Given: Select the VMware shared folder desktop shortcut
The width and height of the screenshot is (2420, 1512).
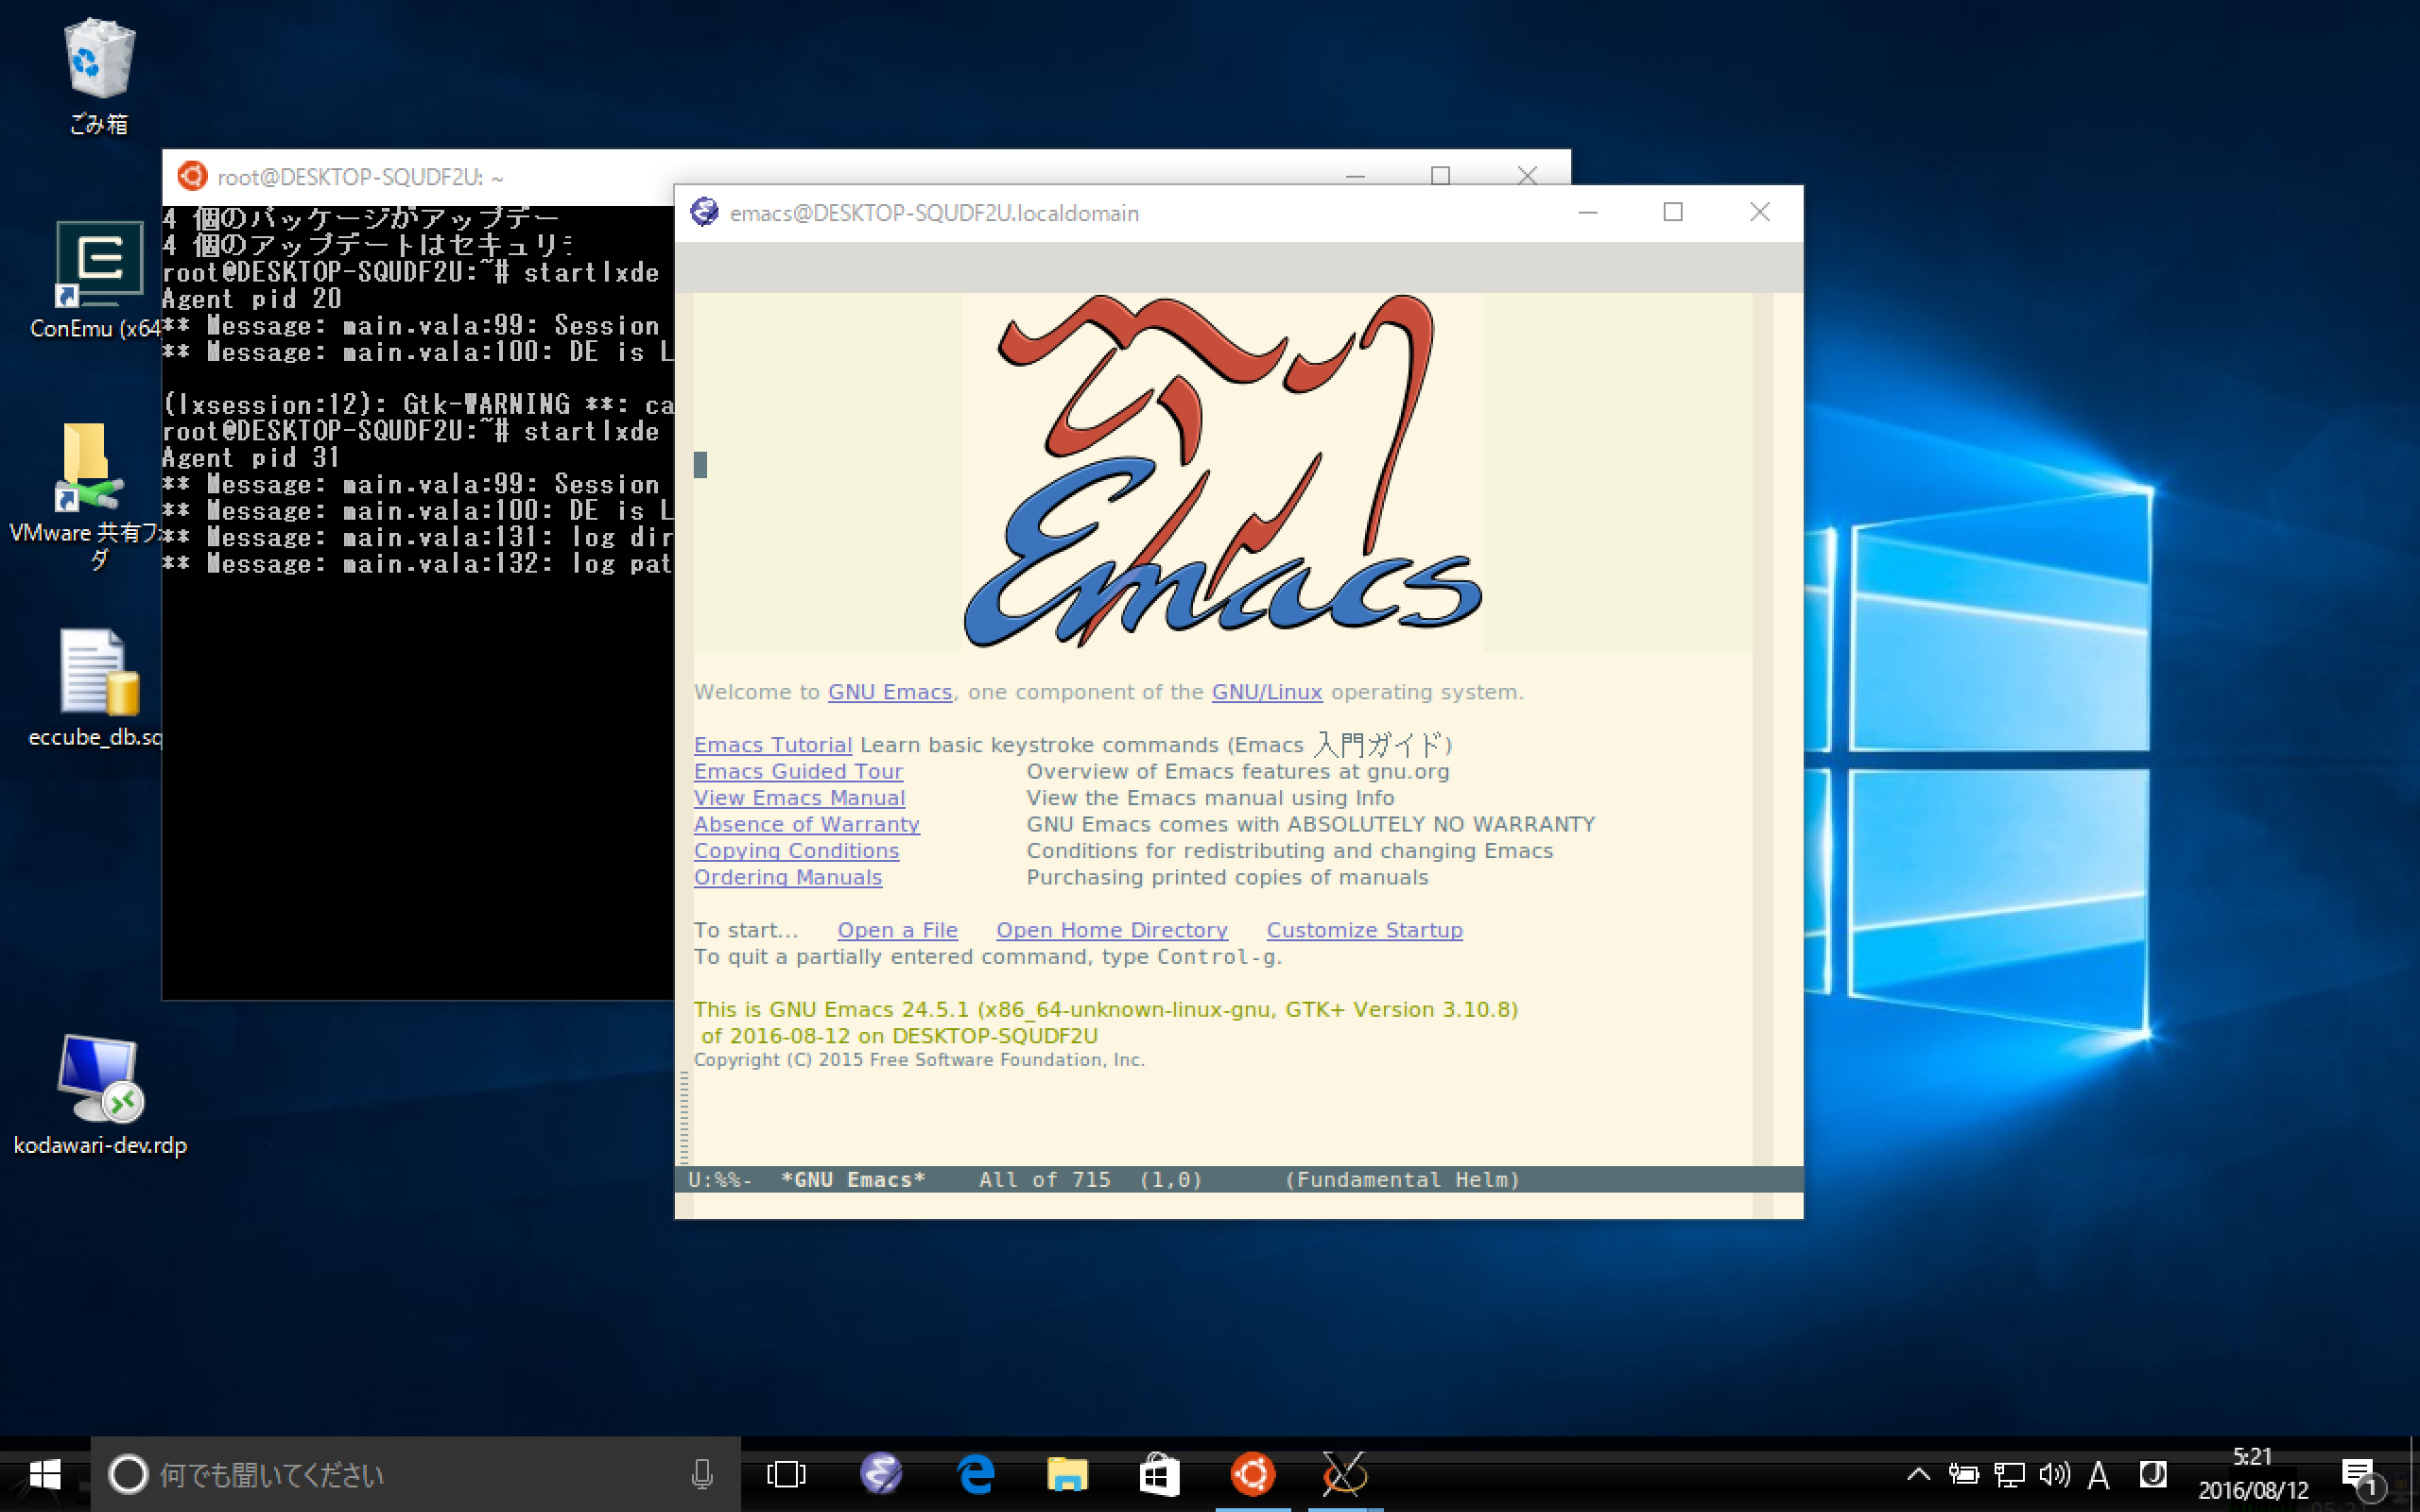Looking at the screenshot, I should point(87,495).
